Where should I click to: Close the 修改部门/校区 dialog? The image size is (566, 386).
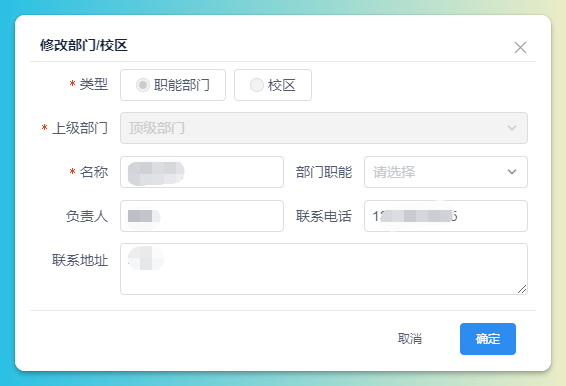[x=520, y=47]
